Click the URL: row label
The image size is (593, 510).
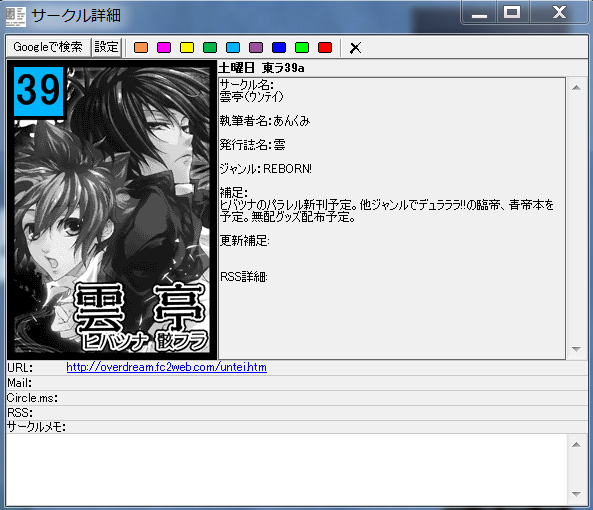[20, 367]
